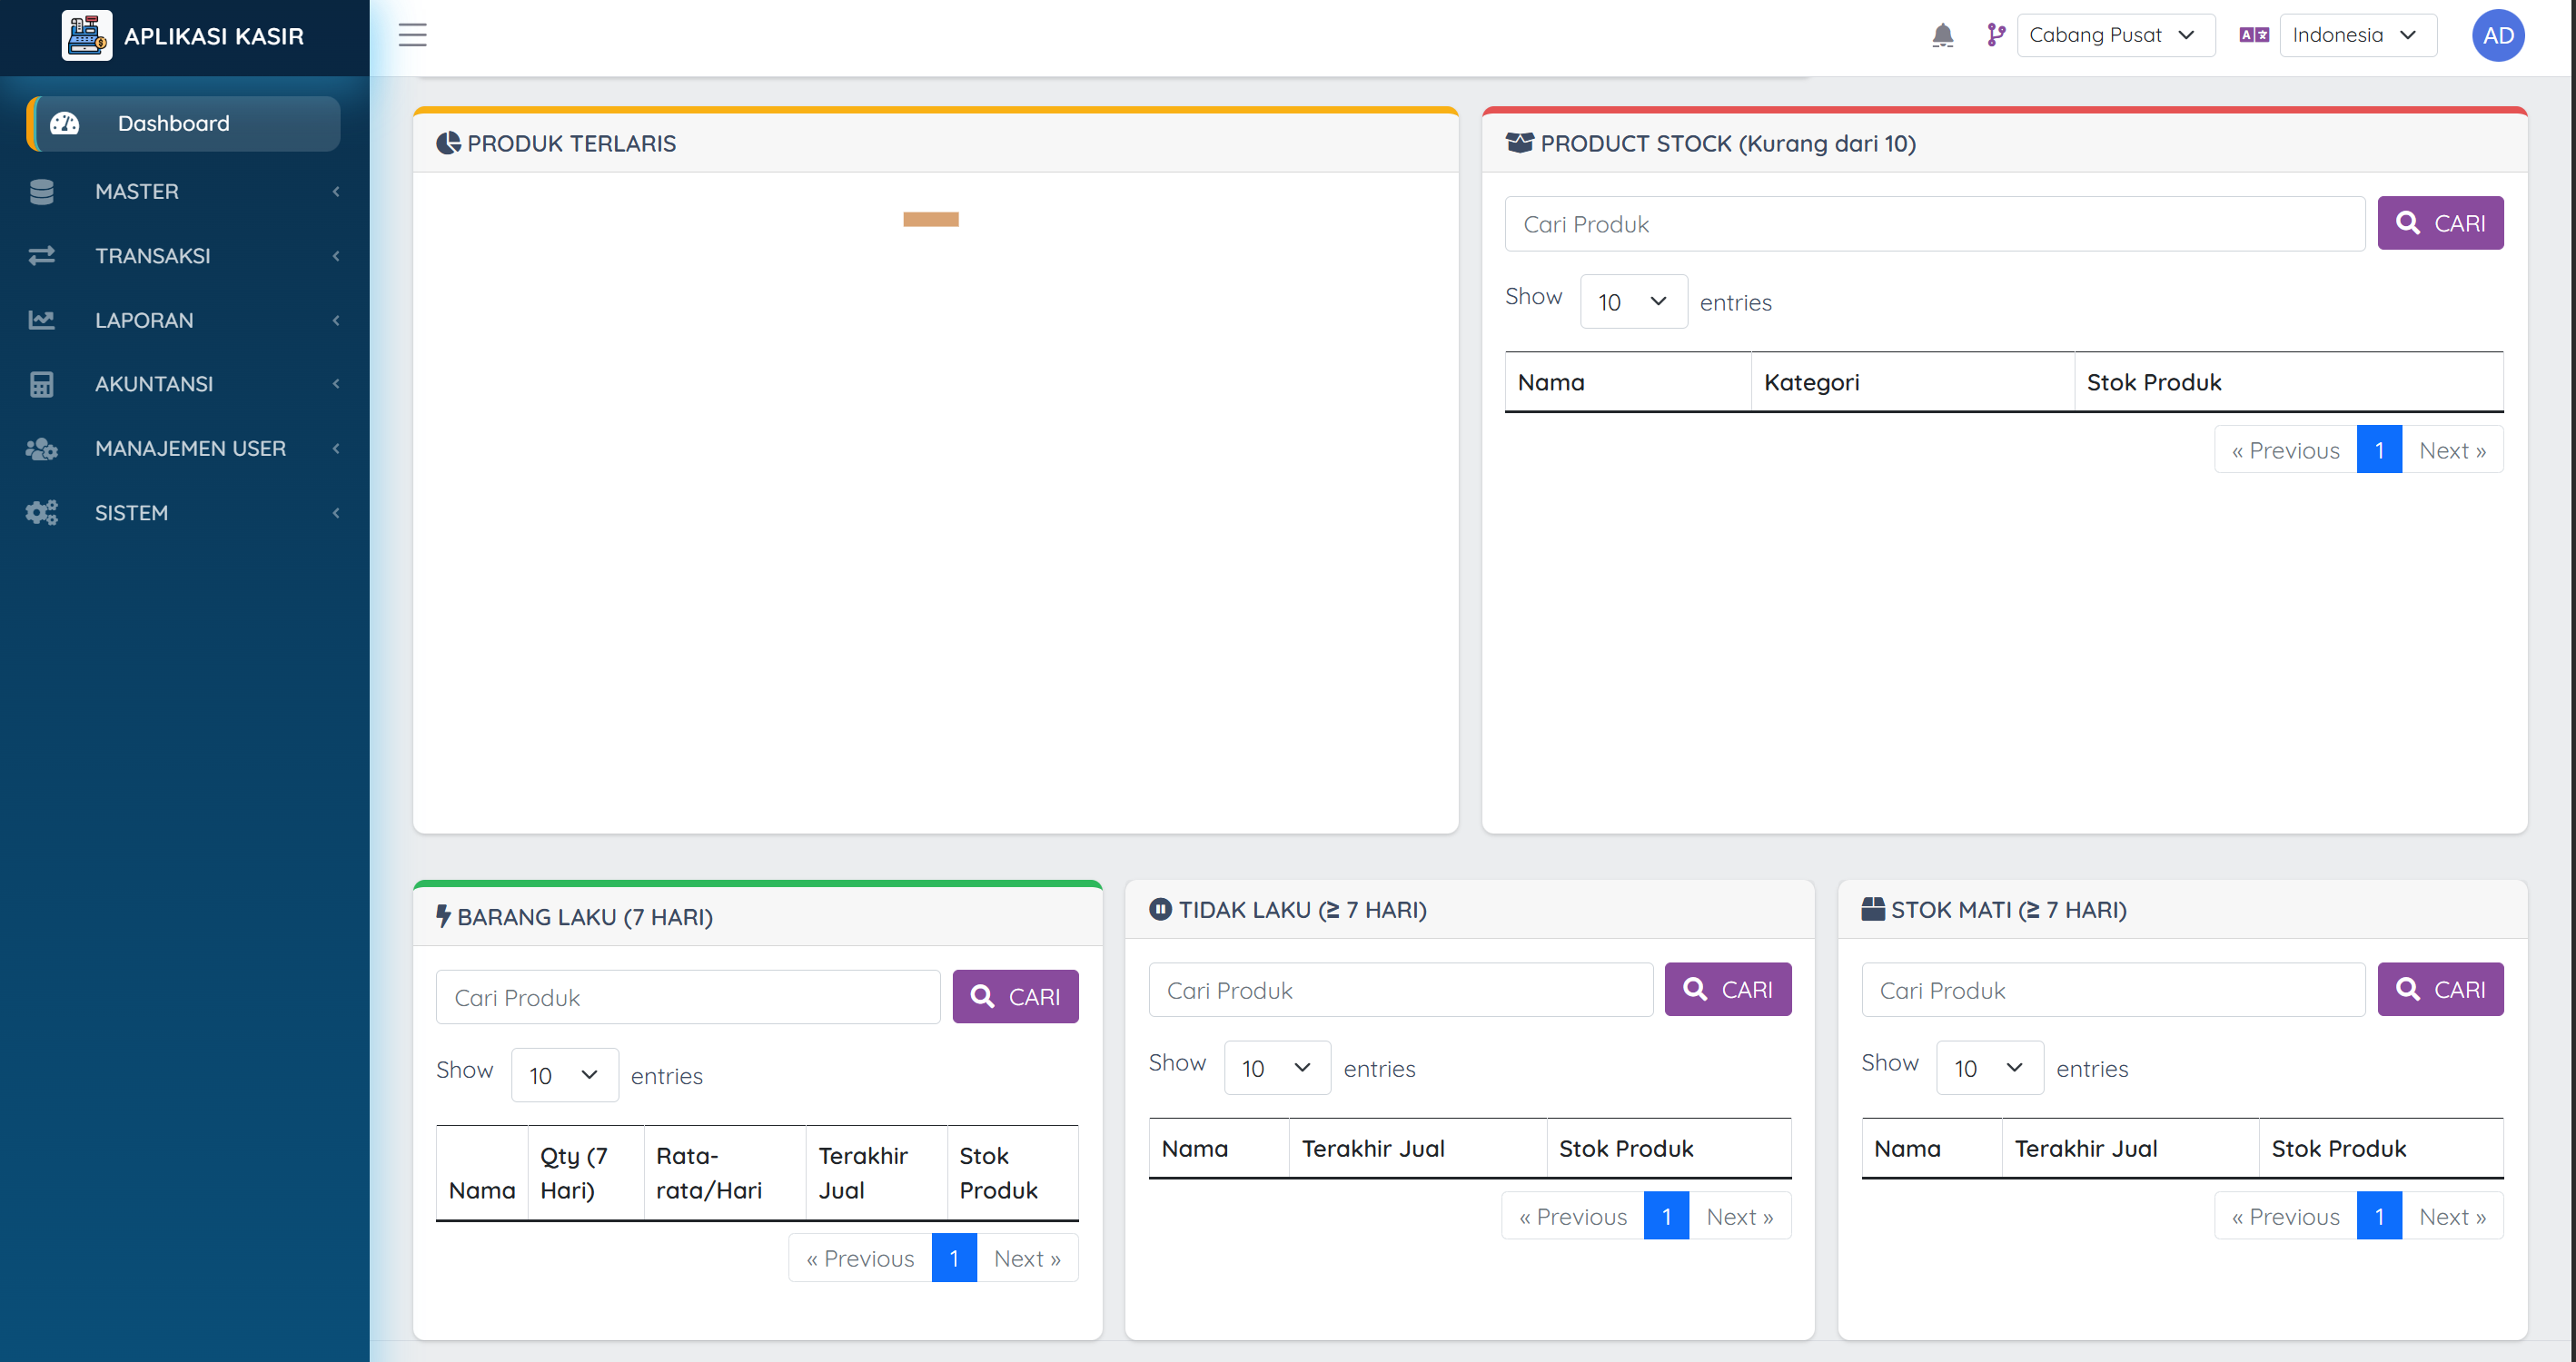This screenshot has height=1362, width=2576.
Task: Click CARI button in Product Stock panel
Action: tap(2439, 223)
